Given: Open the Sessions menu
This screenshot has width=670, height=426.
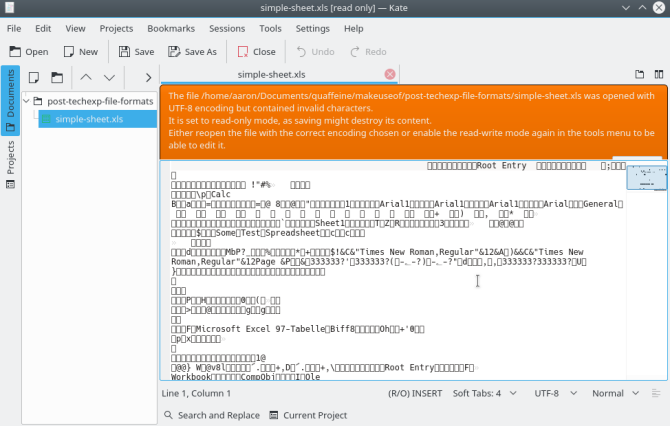Looking at the screenshot, I should click(x=227, y=29).
